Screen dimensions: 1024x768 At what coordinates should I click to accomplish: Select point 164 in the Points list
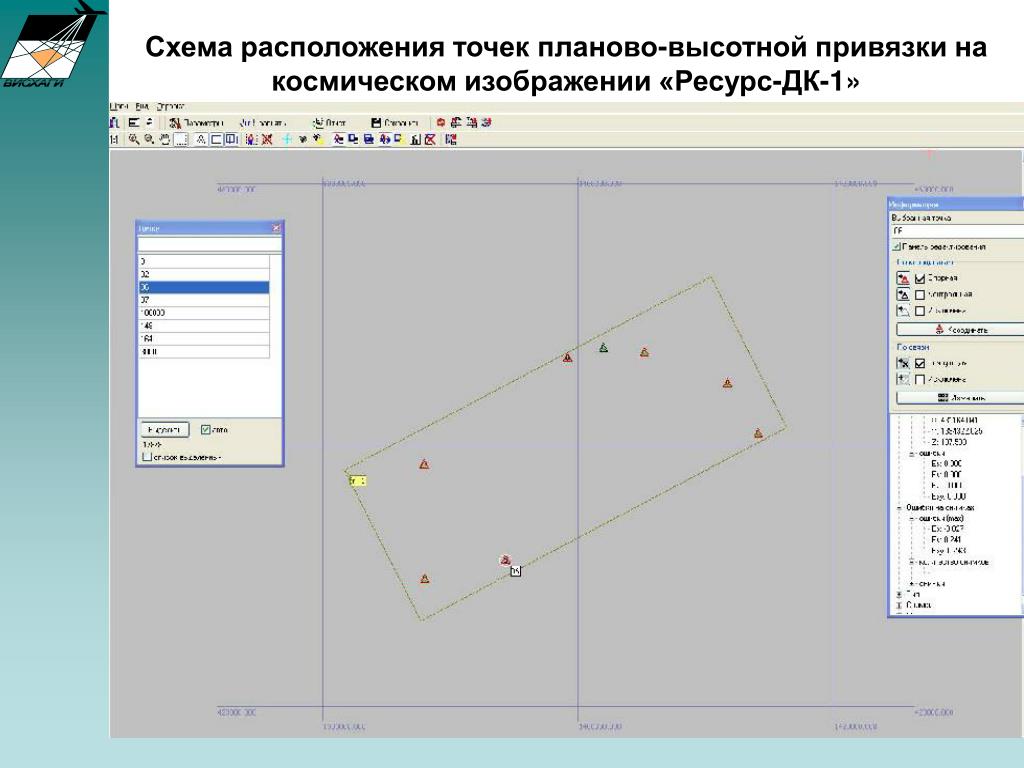[x=204, y=338]
